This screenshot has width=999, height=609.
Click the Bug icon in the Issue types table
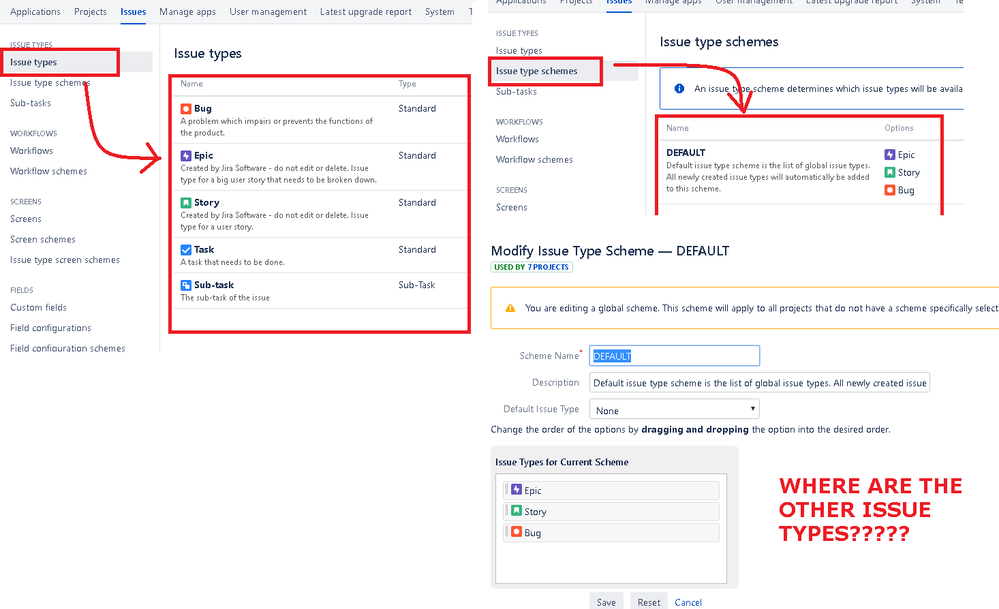(x=185, y=109)
